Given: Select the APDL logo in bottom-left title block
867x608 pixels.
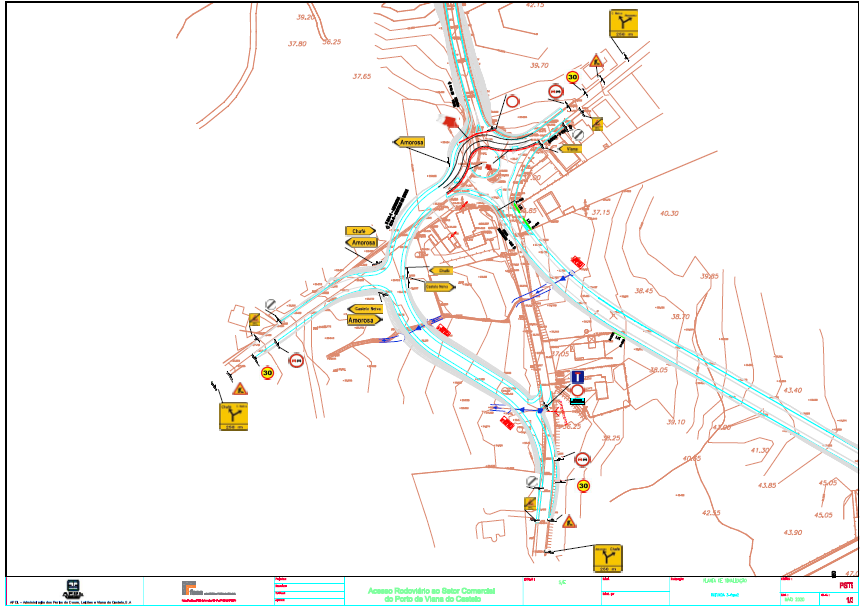Looking at the screenshot, I should [74, 588].
